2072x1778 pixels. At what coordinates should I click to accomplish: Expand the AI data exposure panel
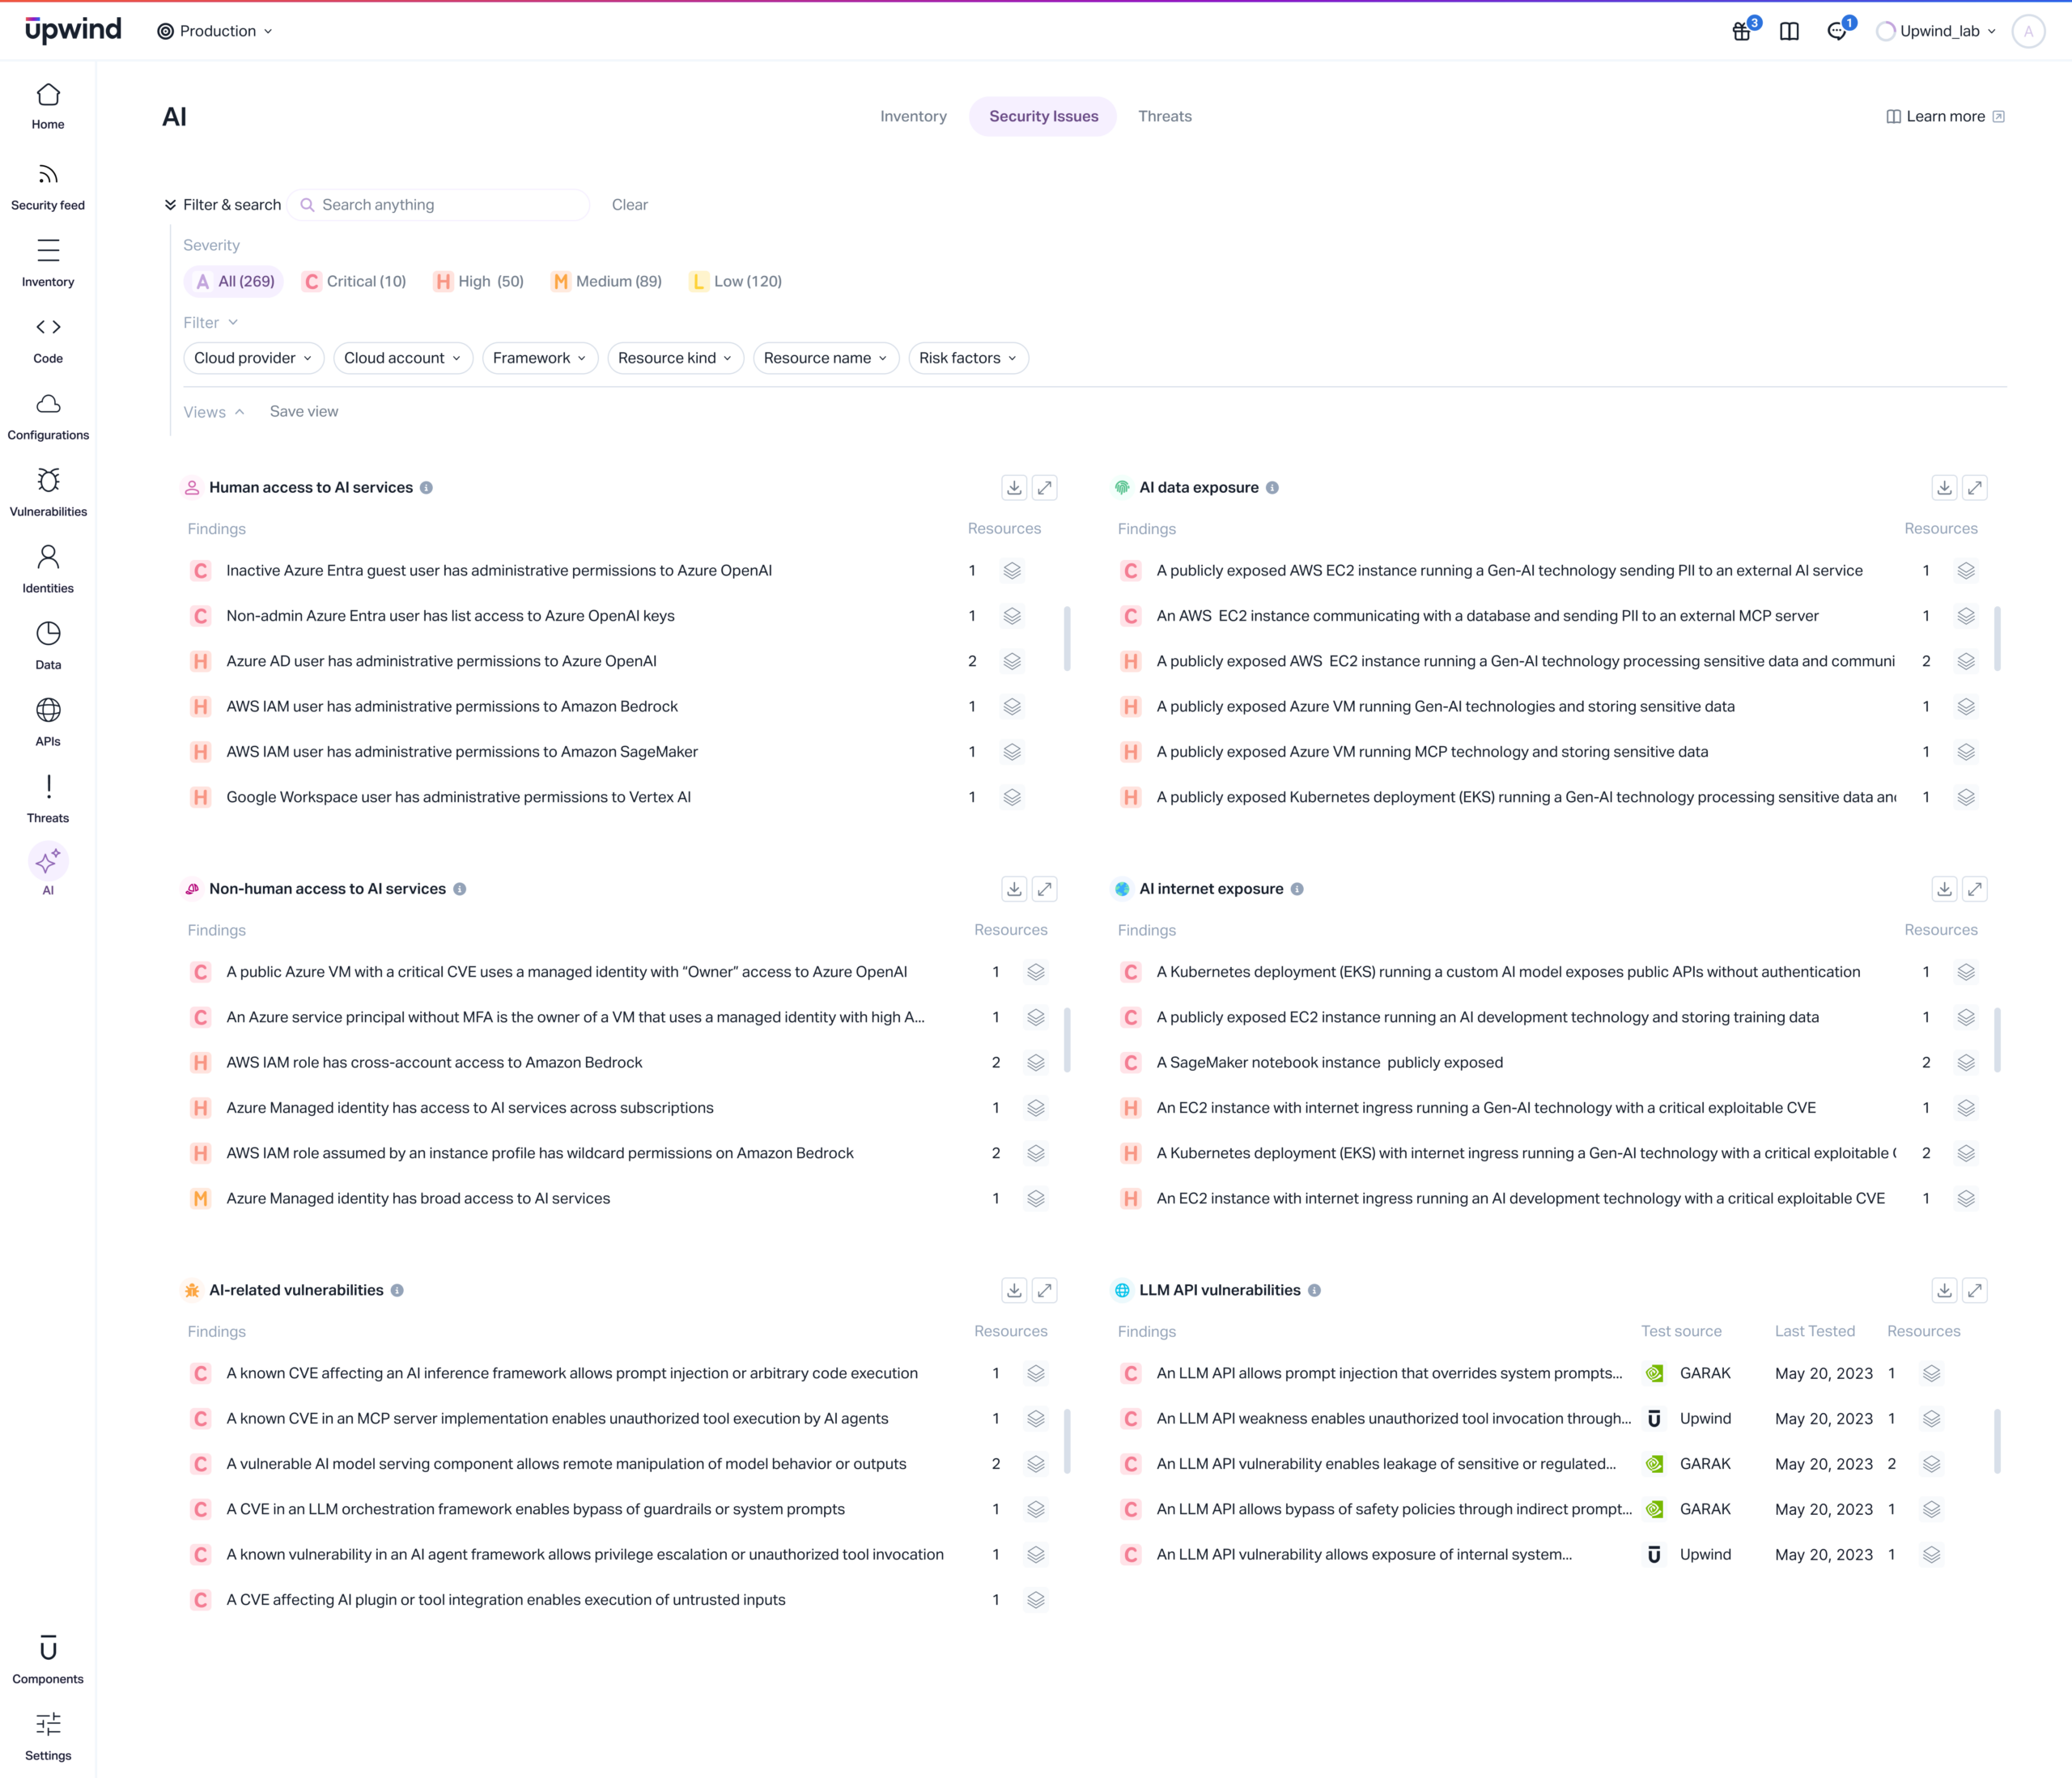coord(1974,487)
